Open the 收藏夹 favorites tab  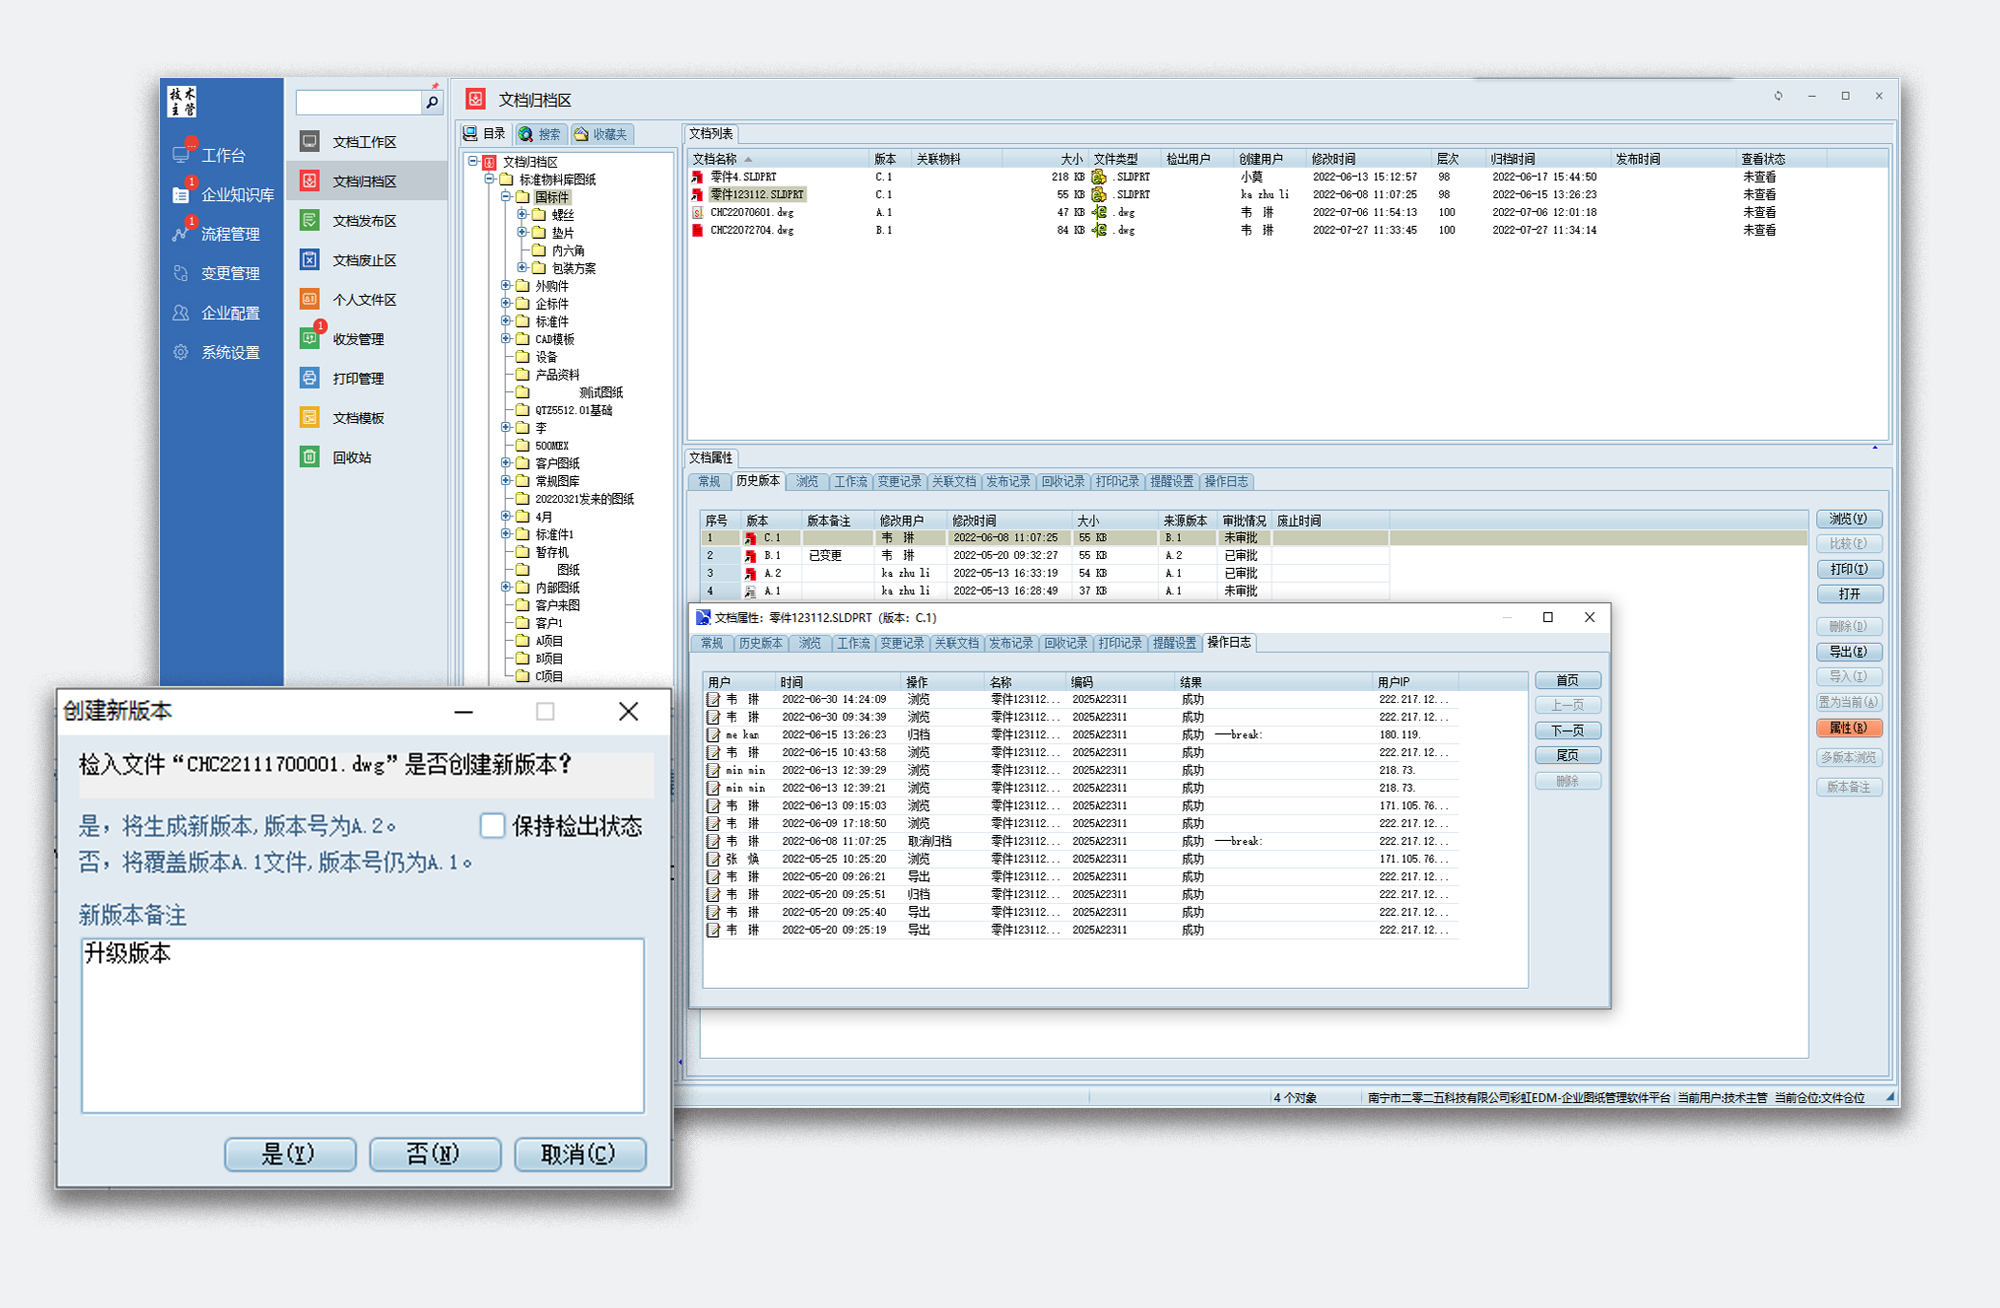[601, 134]
